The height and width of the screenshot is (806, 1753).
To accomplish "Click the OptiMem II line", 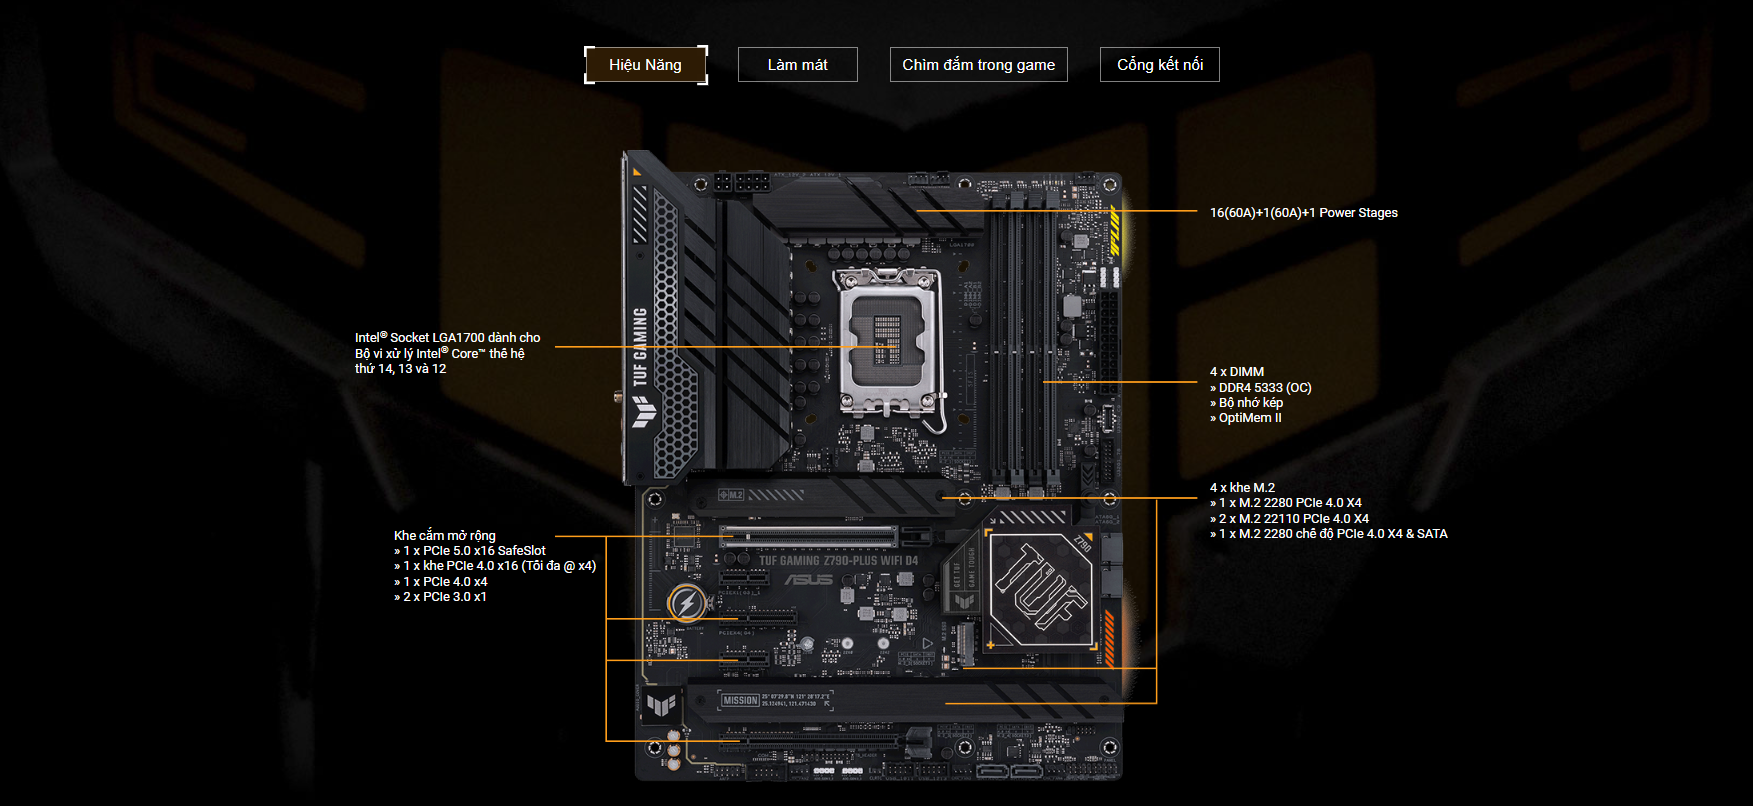I will click(x=1246, y=418).
